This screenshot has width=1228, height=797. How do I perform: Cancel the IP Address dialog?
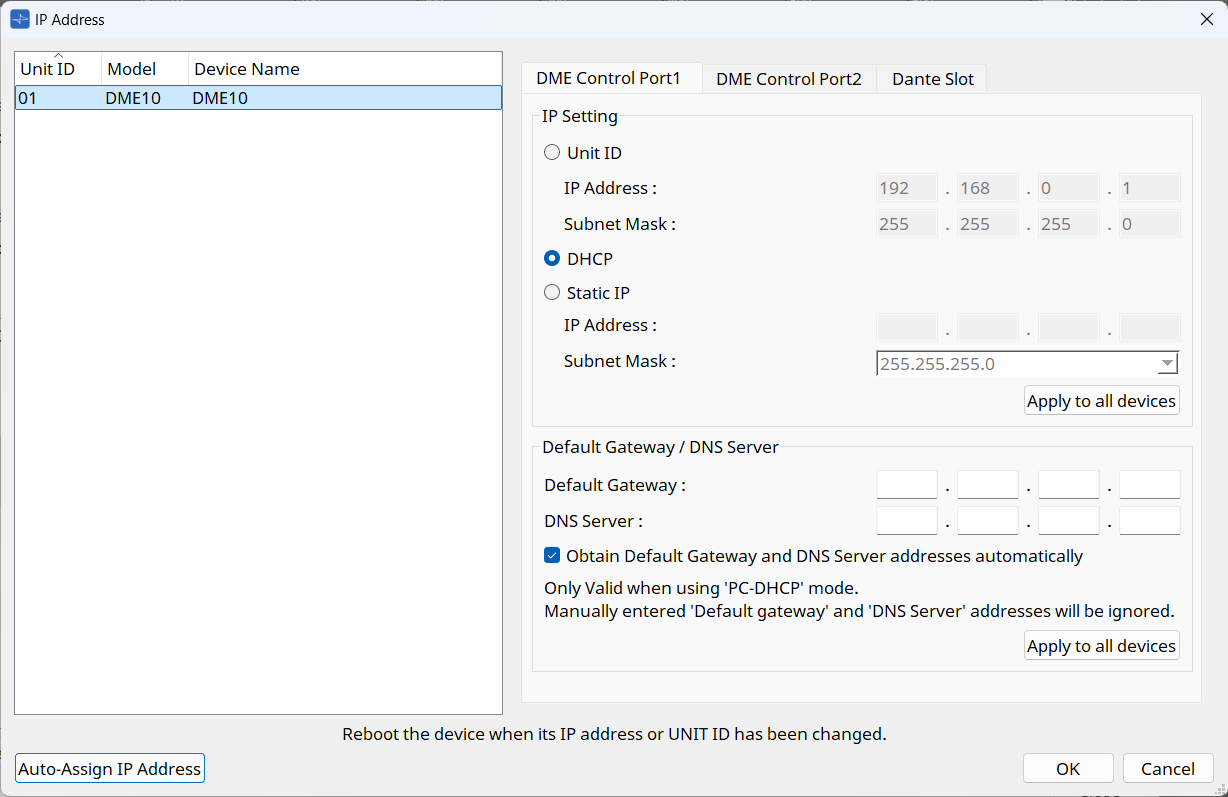1168,768
